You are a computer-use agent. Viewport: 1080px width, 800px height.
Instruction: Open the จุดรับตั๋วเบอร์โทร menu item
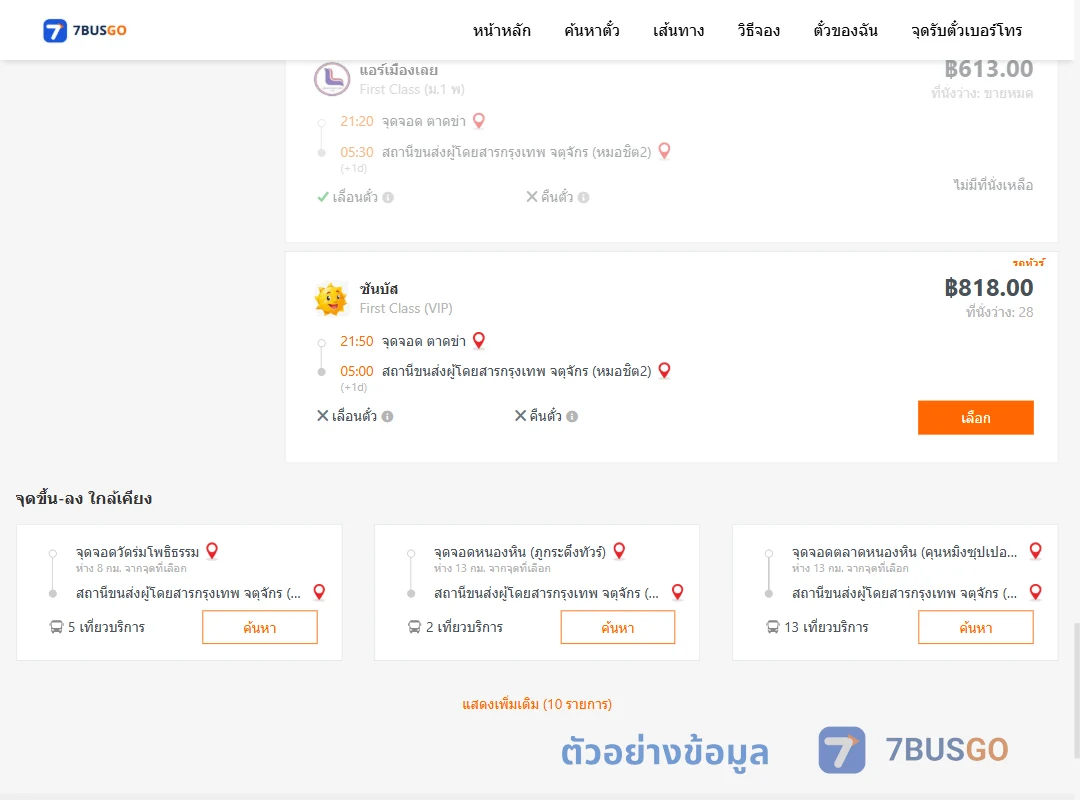coord(966,30)
